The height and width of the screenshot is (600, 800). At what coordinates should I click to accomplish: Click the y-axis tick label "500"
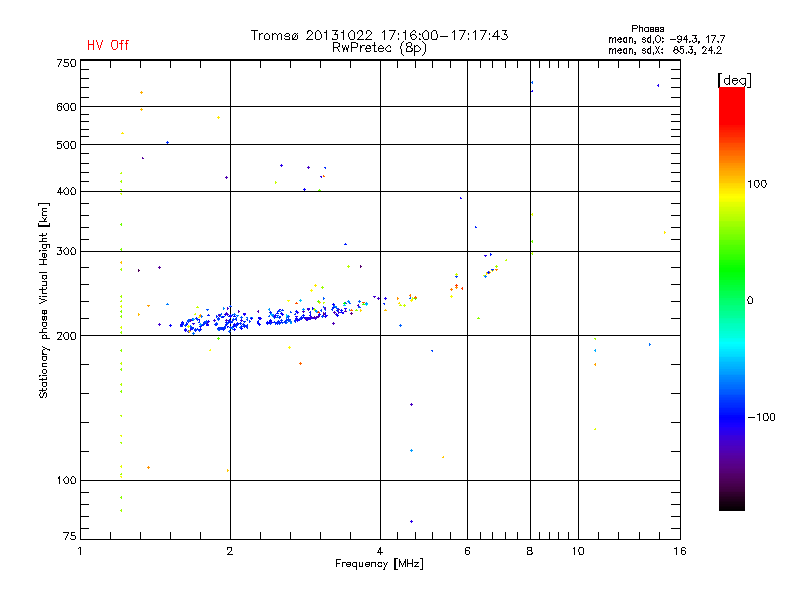pyautogui.click(x=66, y=145)
